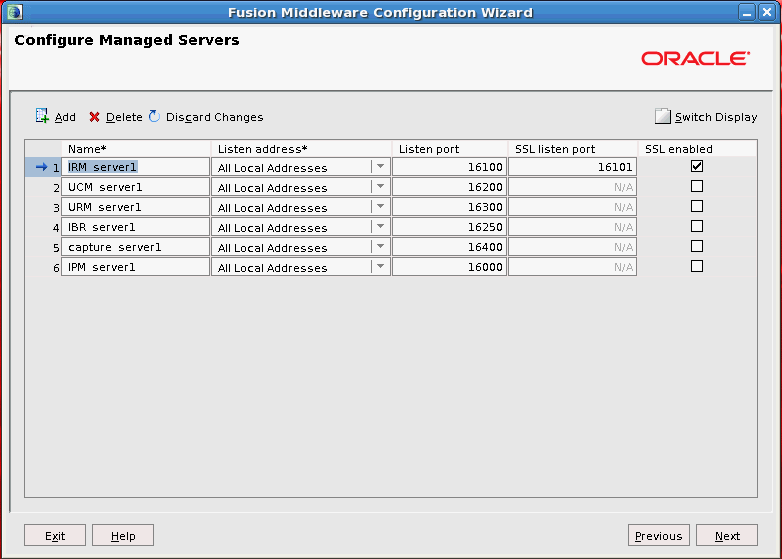Go back with Previous button

point(658,535)
